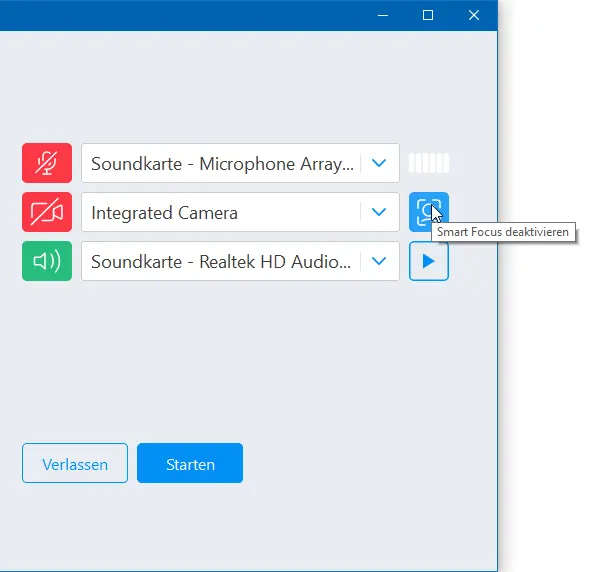Click the microphone level meter bars
This screenshot has height=572, width=589.
429,163
